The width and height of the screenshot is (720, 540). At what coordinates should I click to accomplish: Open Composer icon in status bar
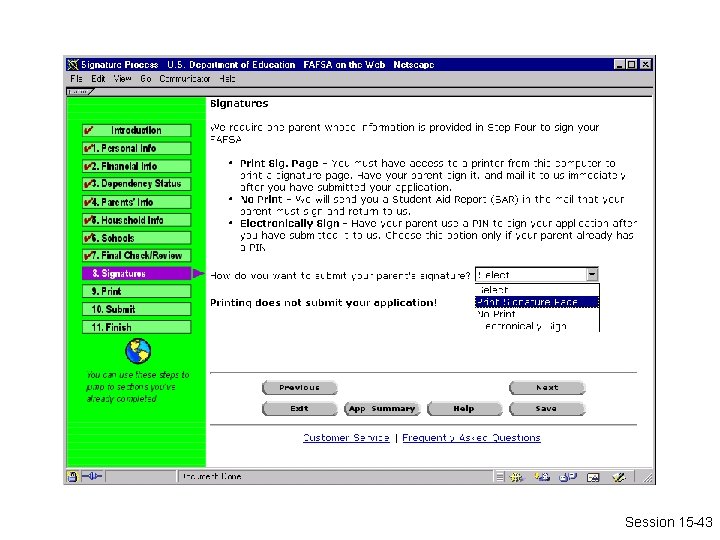point(619,477)
